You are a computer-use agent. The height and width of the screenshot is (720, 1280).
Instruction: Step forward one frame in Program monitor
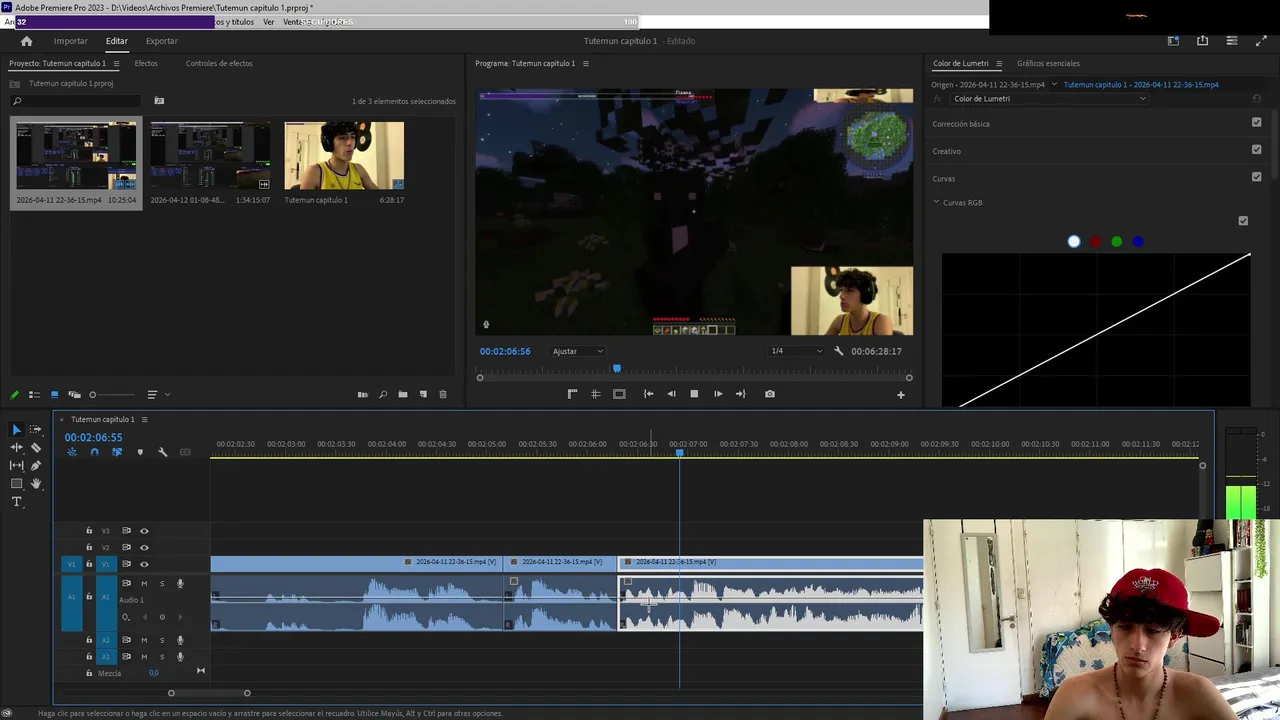717,394
